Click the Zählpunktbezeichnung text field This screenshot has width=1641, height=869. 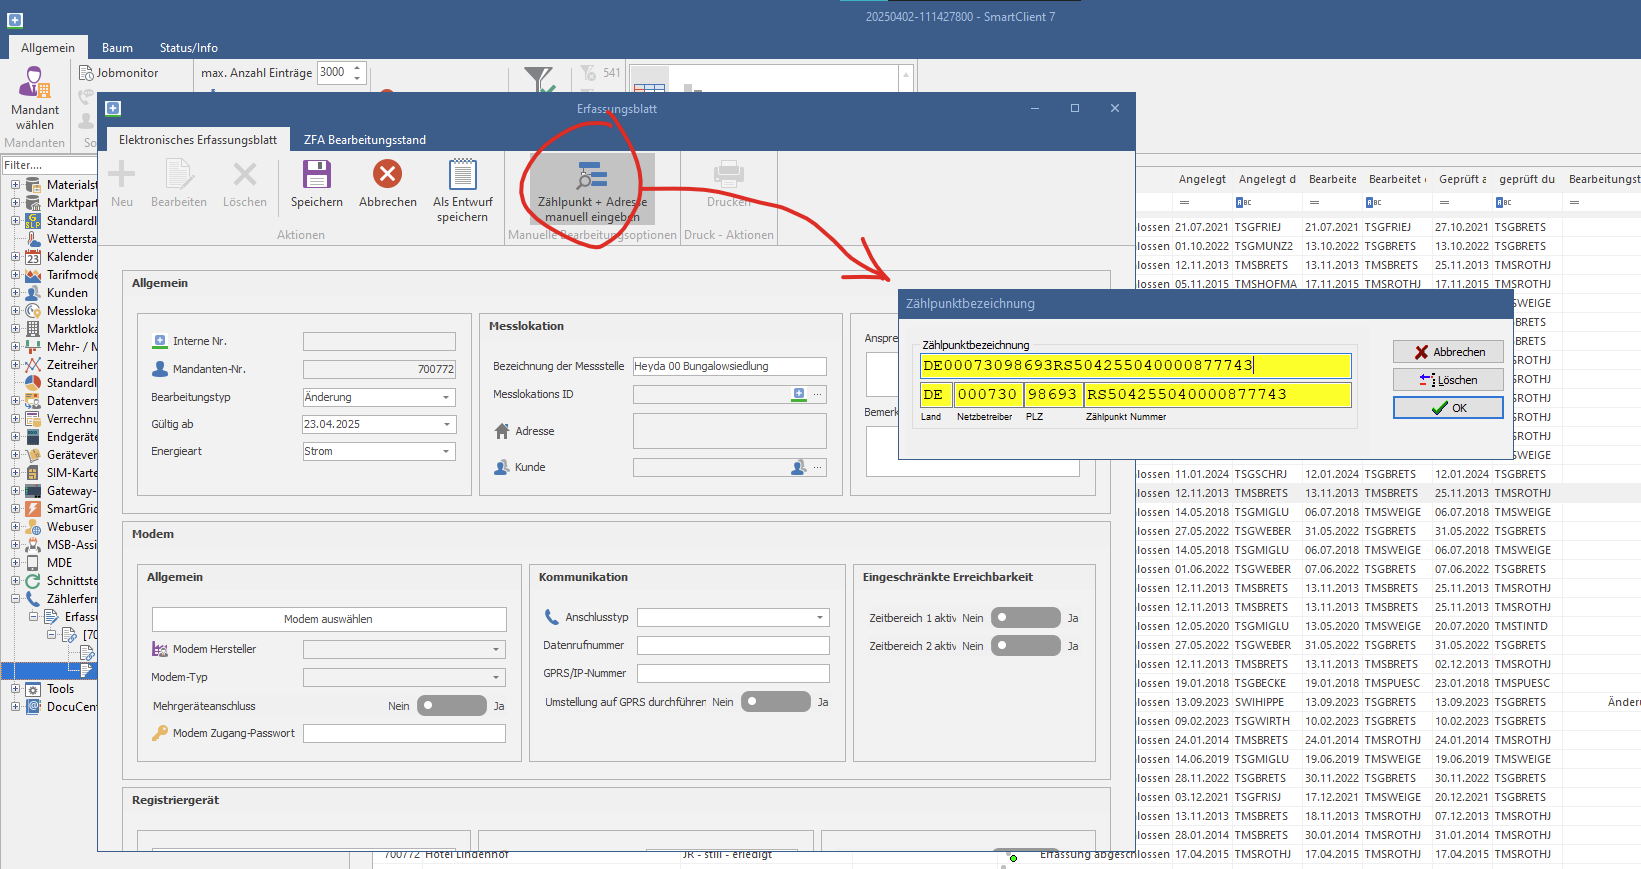point(1135,366)
